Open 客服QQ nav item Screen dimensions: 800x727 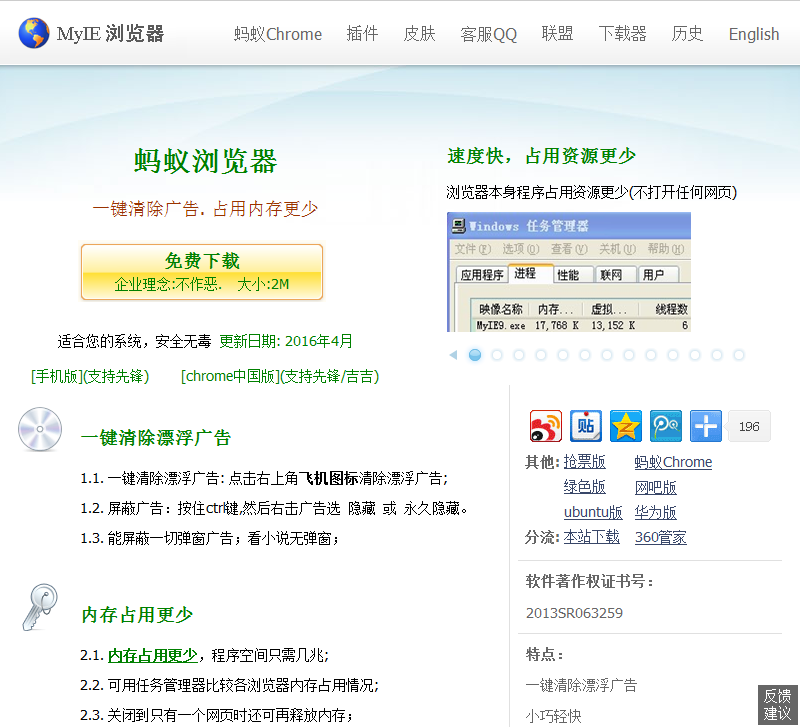click(488, 34)
